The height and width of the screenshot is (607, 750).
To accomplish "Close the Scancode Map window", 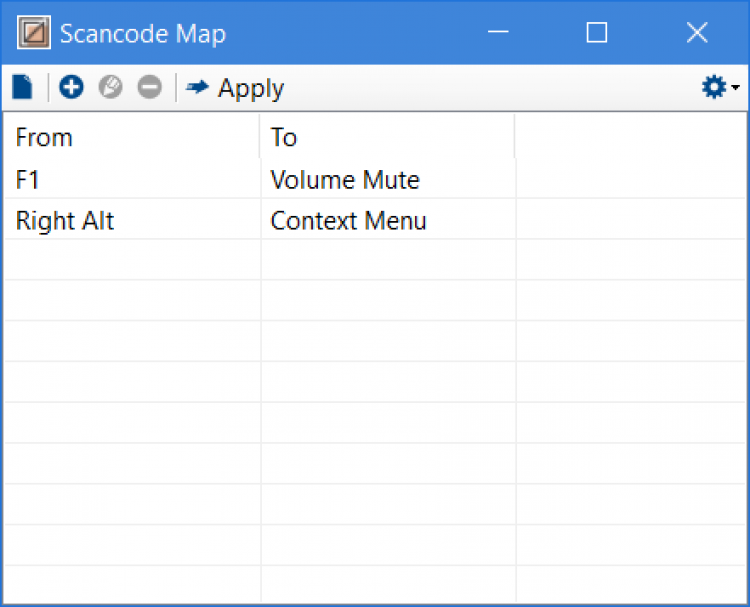I will (x=697, y=33).
